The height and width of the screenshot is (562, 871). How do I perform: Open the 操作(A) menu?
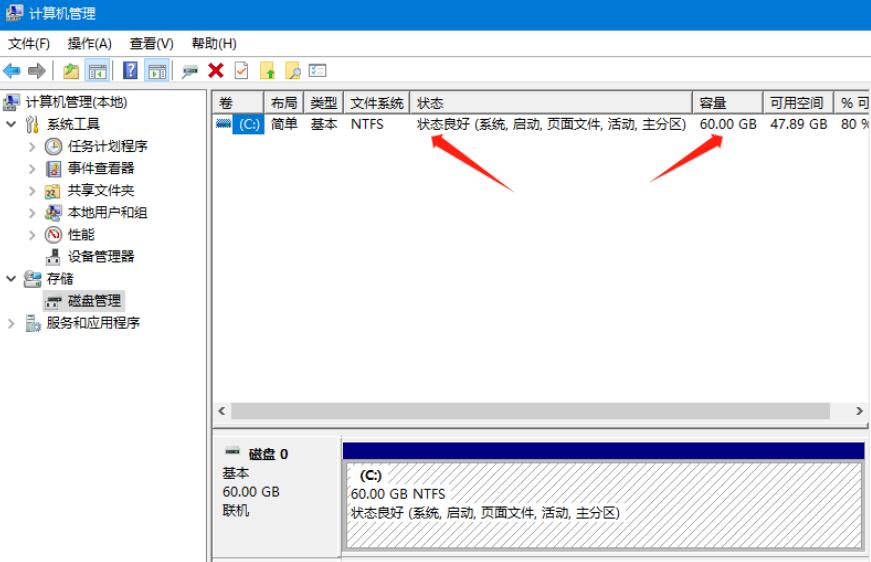pyautogui.click(x=89, y=43)
